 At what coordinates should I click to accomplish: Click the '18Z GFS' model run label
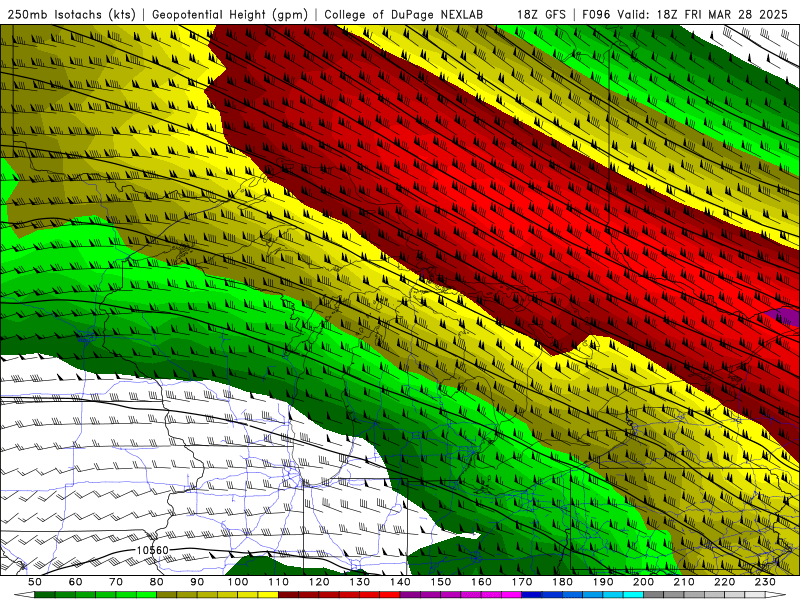(x=541, y=14)
